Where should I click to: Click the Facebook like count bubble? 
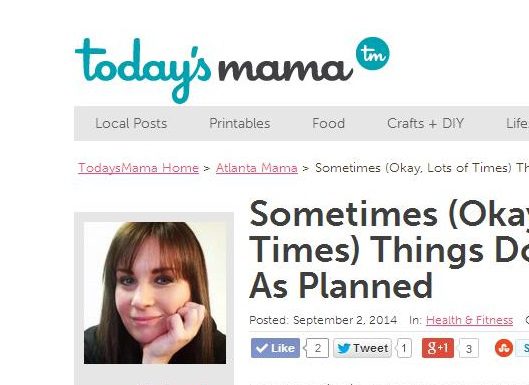[x=317, y=348]
